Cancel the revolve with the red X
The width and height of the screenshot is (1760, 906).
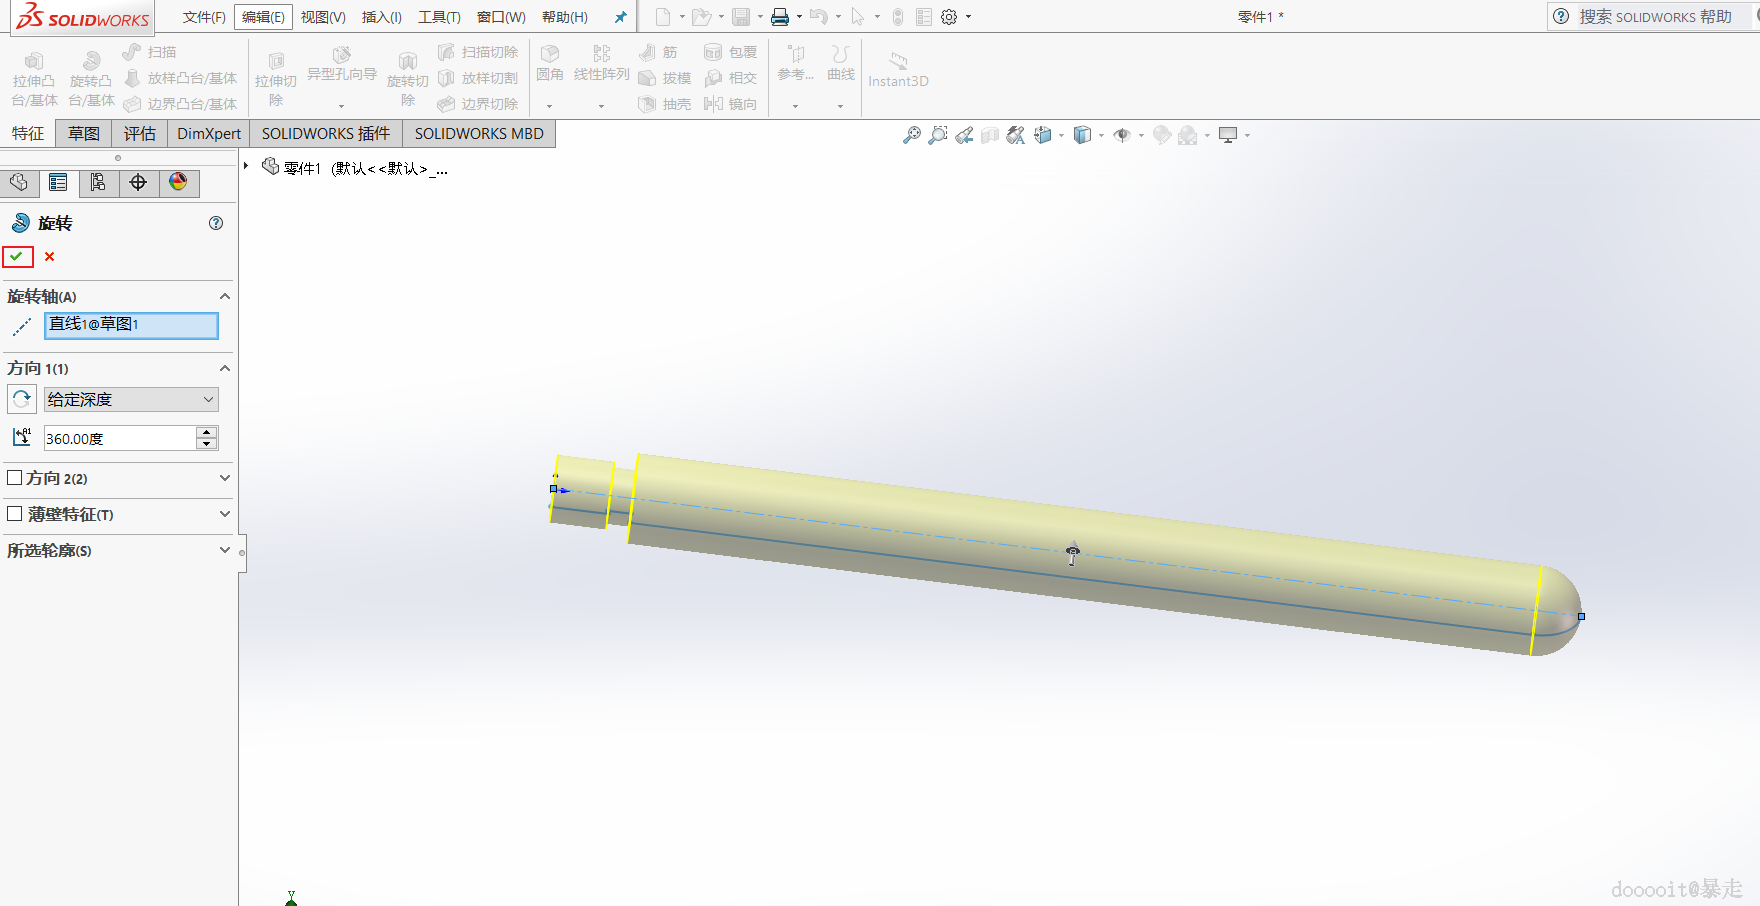click(x=49, y=257)
